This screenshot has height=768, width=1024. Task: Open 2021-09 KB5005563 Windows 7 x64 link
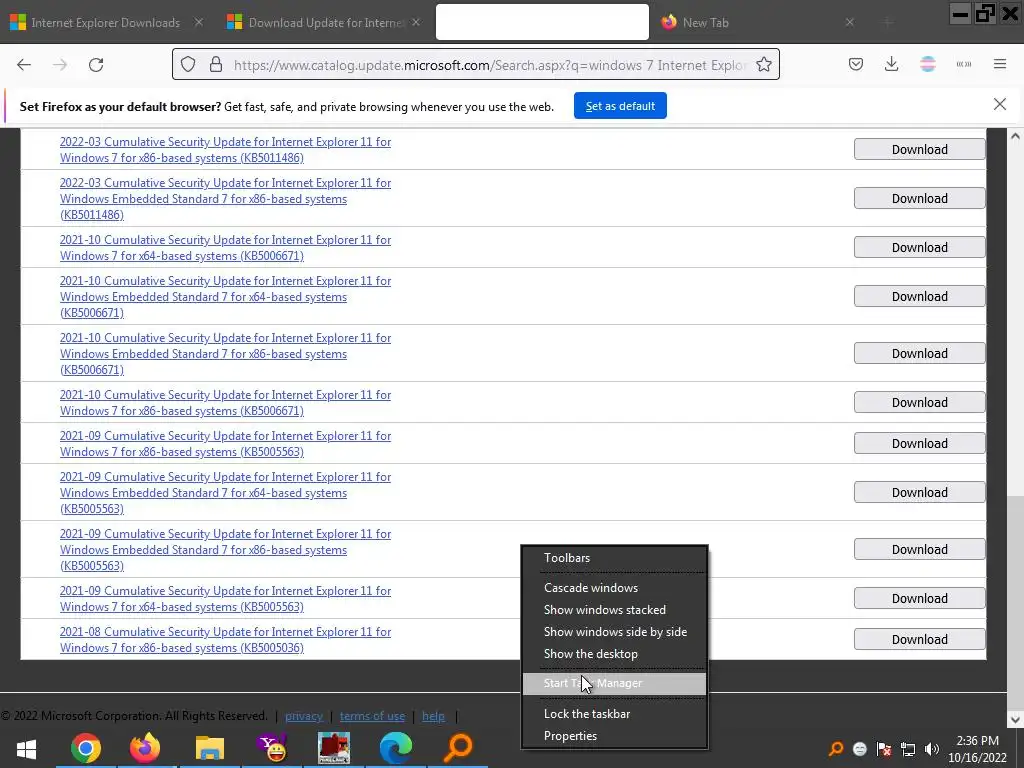click(x=225, y=599)
